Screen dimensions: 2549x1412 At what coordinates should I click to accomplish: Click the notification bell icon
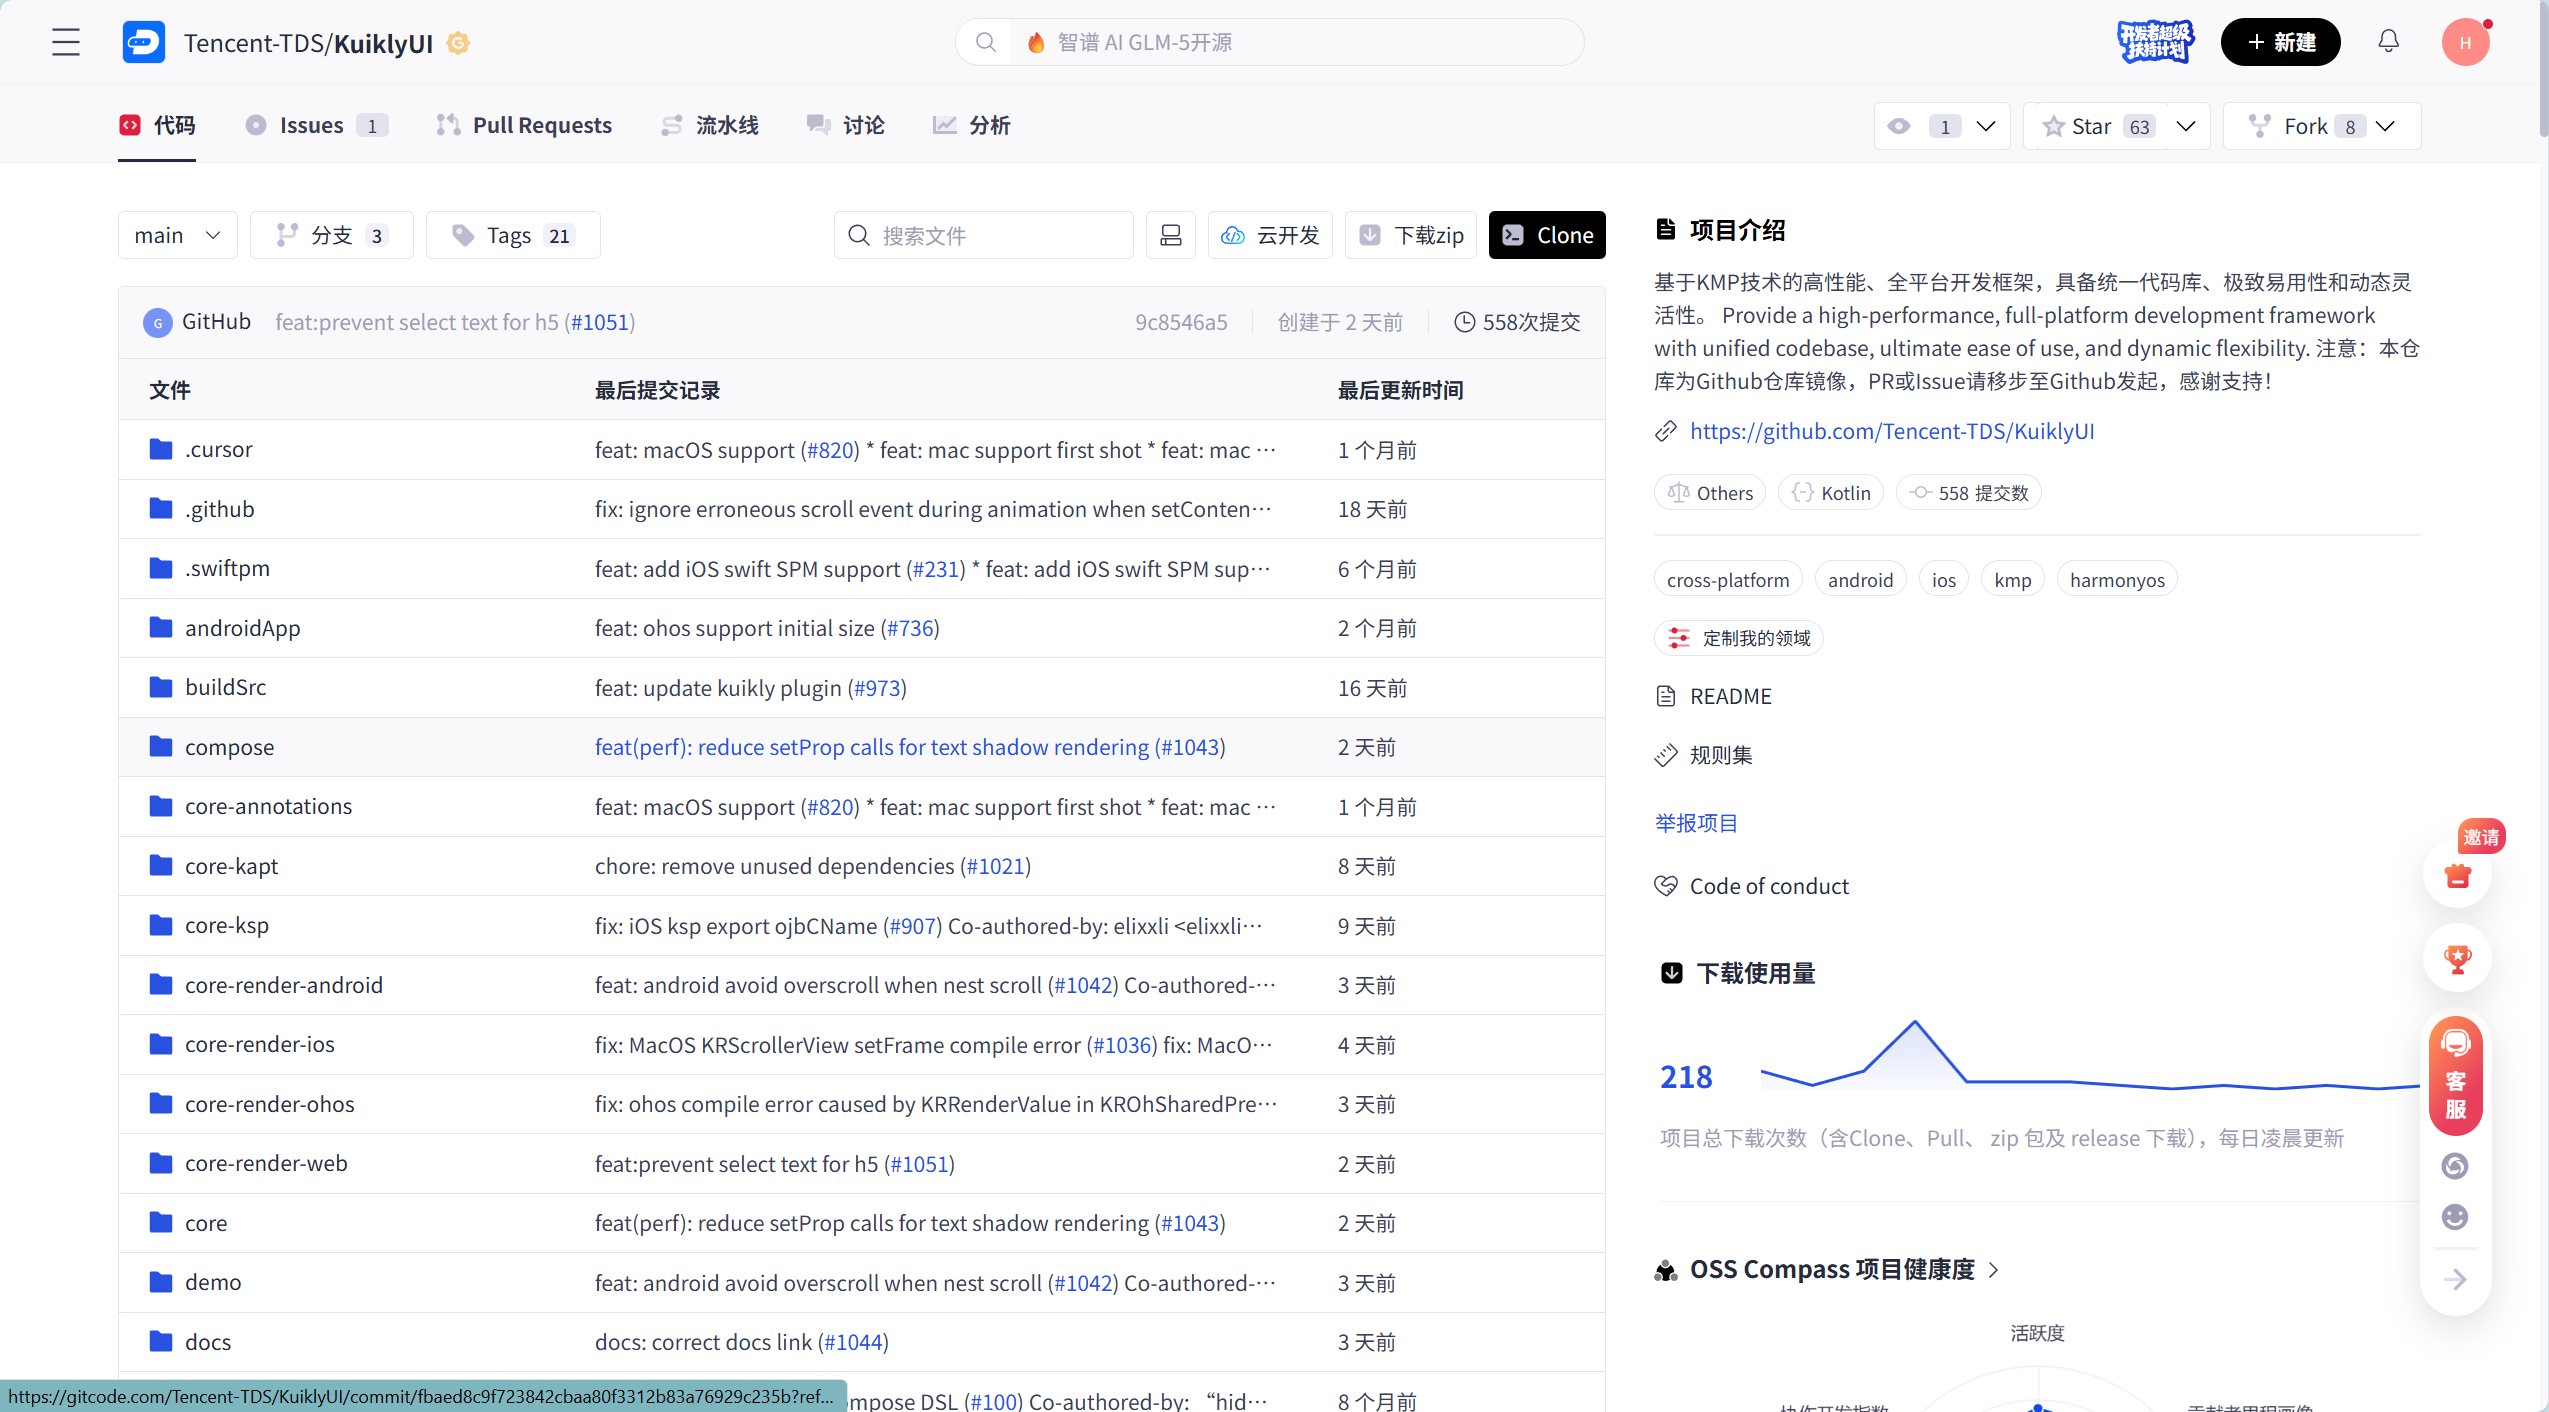(x=2388, y=41)
